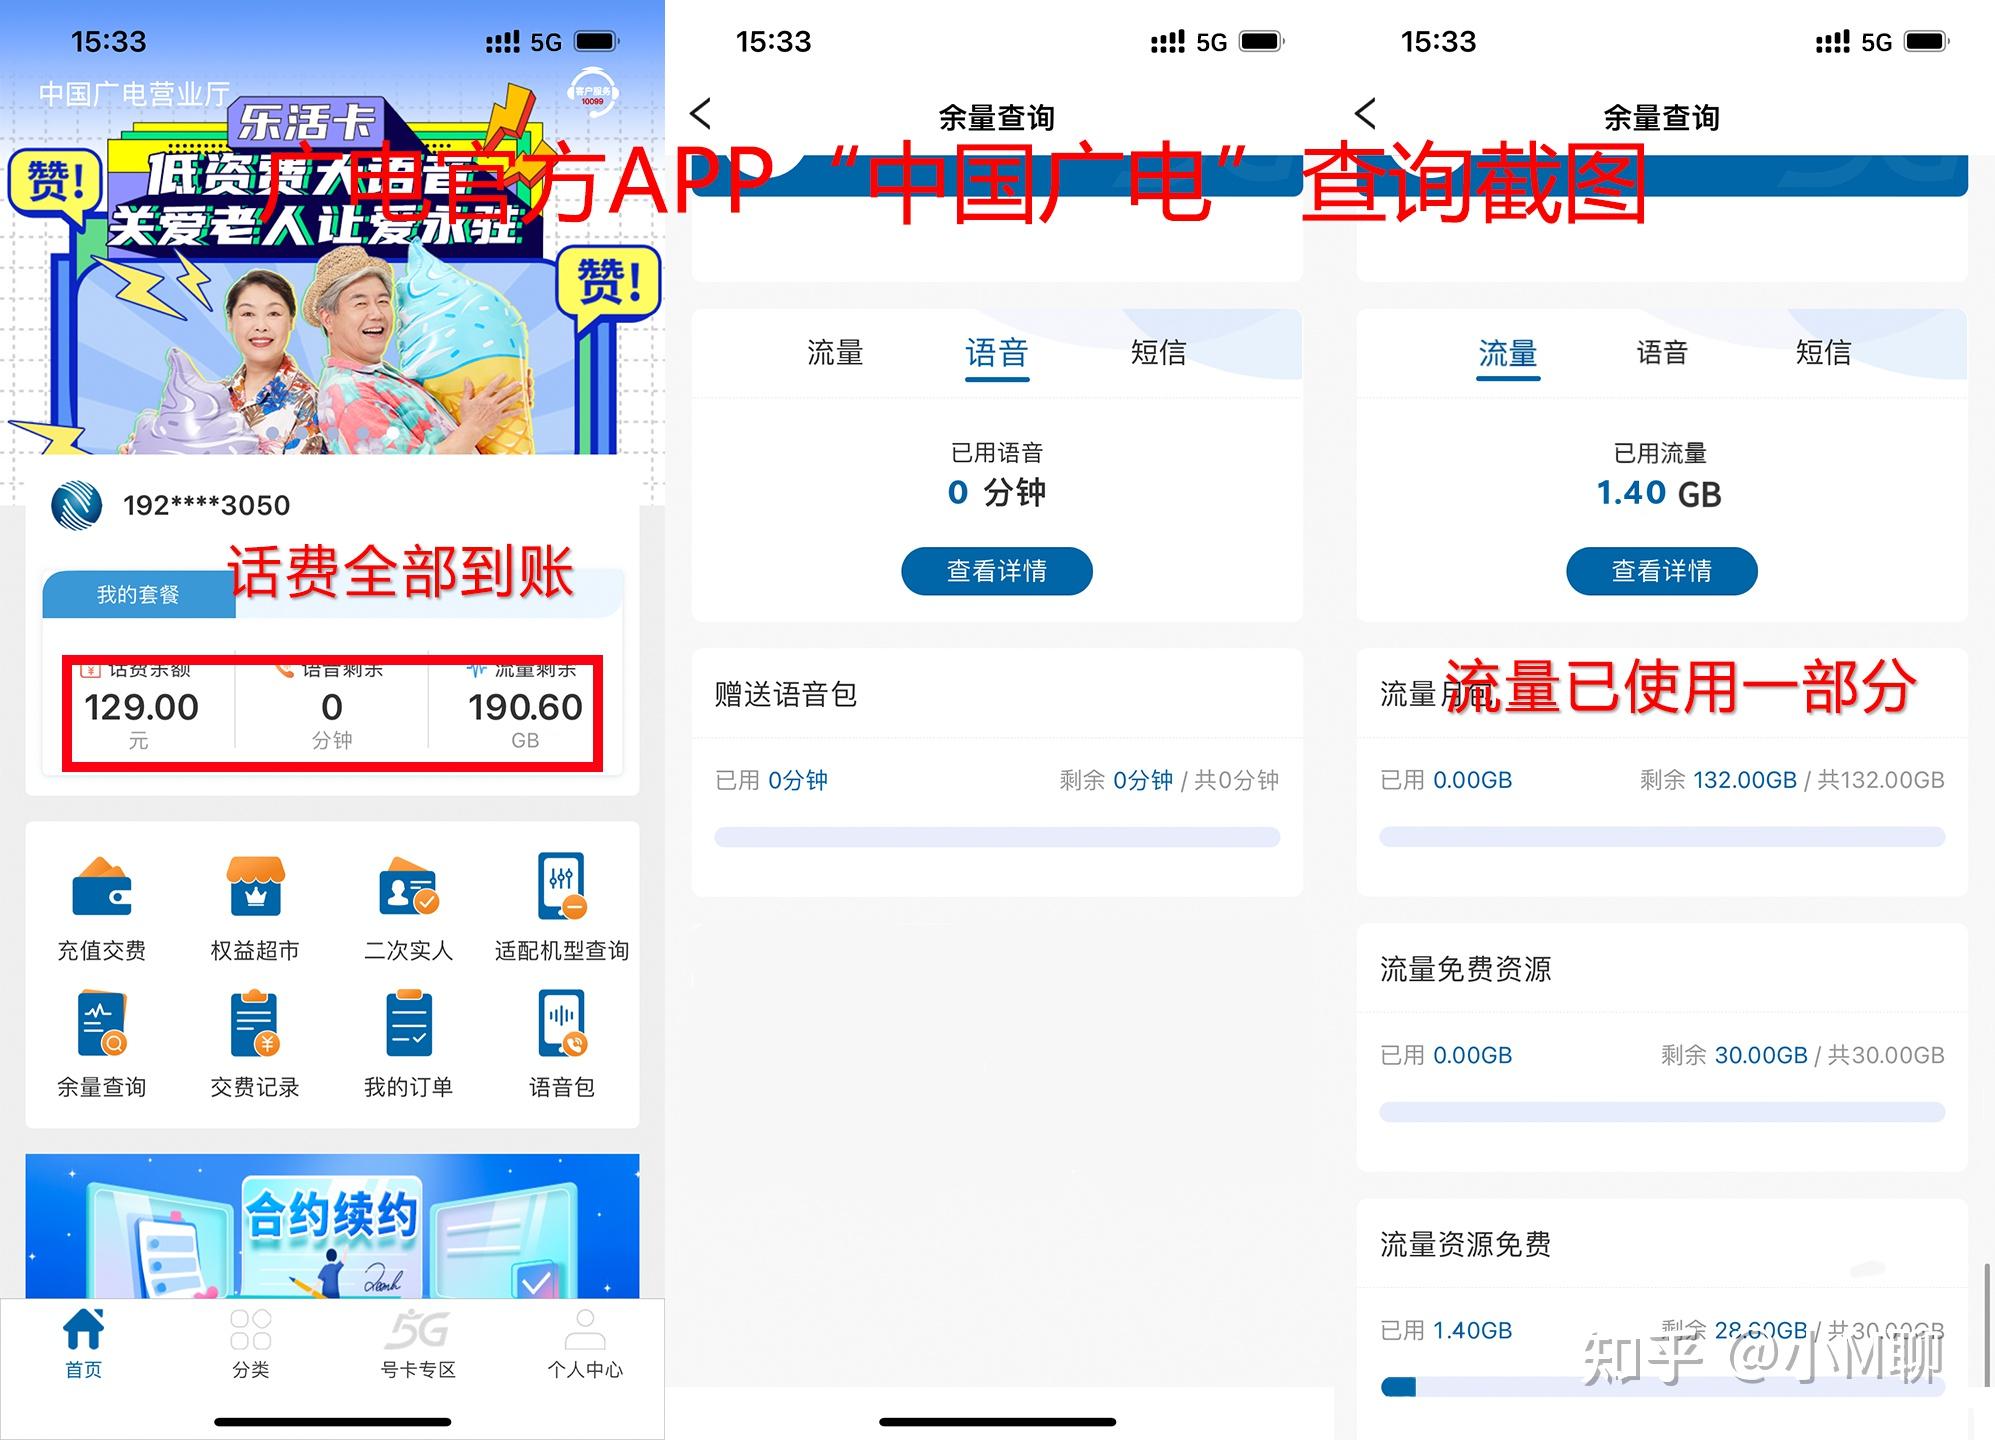Tap customer service 10099 headset icon
The height and width of the screenshot is (1440, 1995).
point(593,94)
